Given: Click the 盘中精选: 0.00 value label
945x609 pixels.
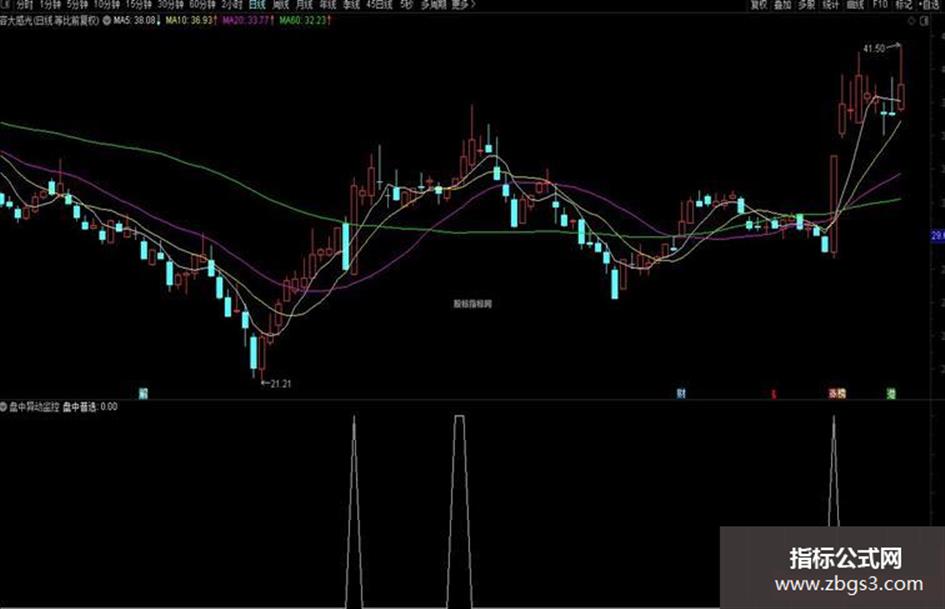Looking at the screenshot, I should click(x=90, y=407).
